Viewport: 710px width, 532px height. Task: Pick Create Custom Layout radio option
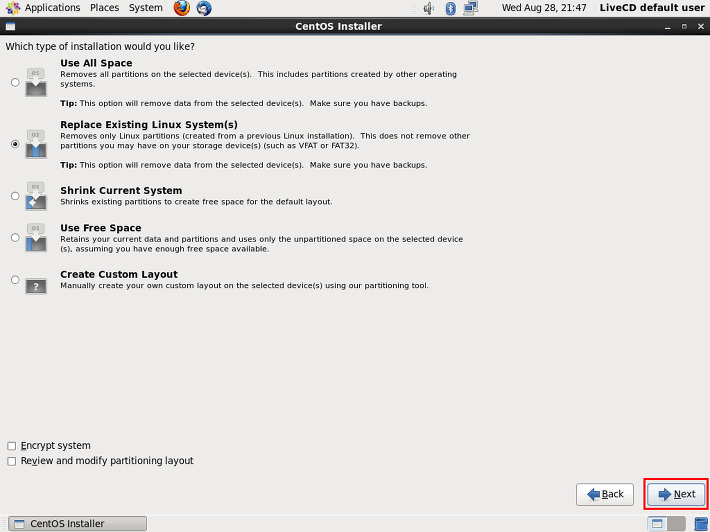click(15, 279)
